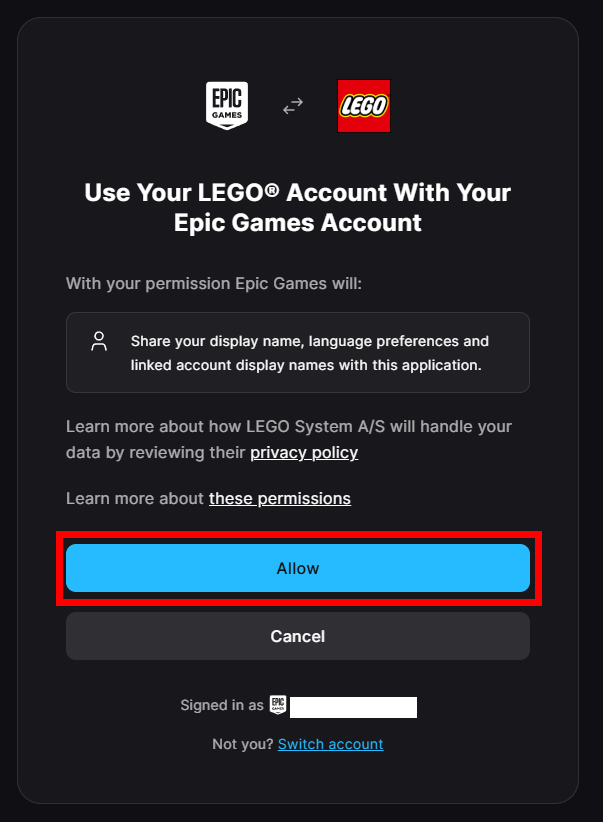Click "Learn more about" before these permissions
This screenshot has width=603, height=822.
click(x=135, y=498)
